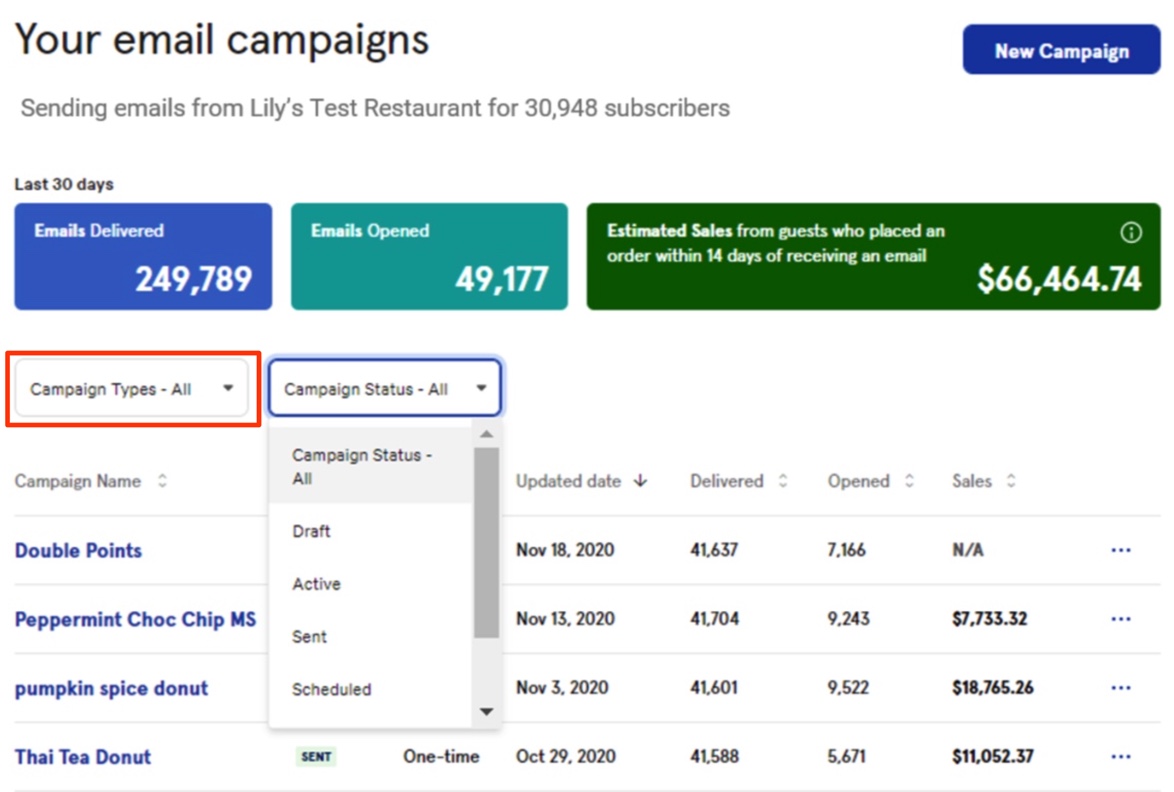
Task: Open three-dot menu for Double Points row
Action: 1121,550
